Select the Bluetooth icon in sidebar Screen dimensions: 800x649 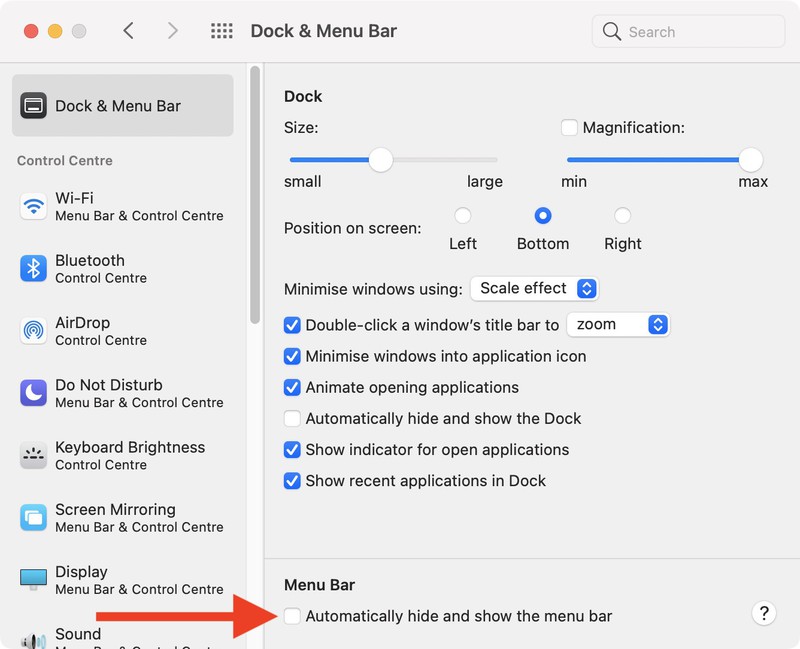[34, 269]
